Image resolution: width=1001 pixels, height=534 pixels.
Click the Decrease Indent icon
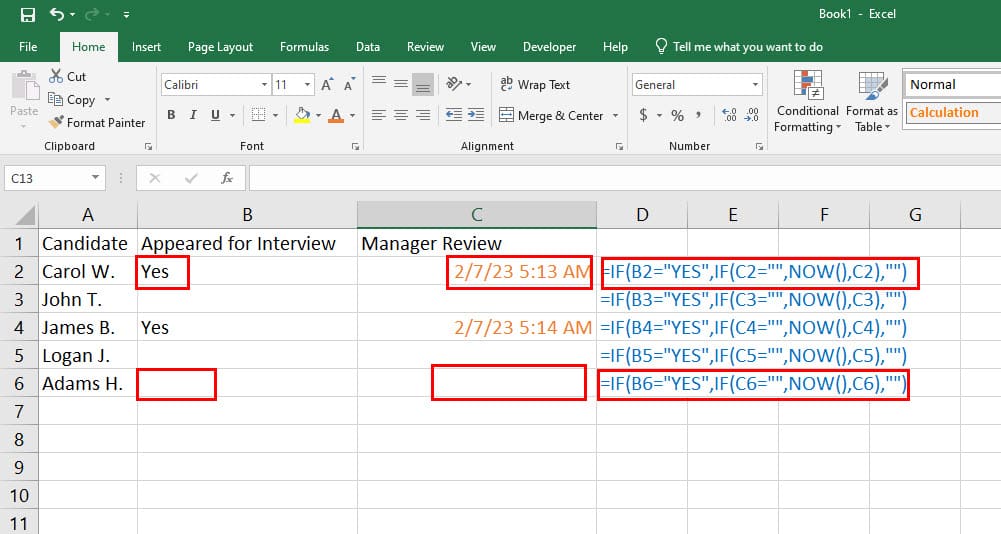(453, 115)
